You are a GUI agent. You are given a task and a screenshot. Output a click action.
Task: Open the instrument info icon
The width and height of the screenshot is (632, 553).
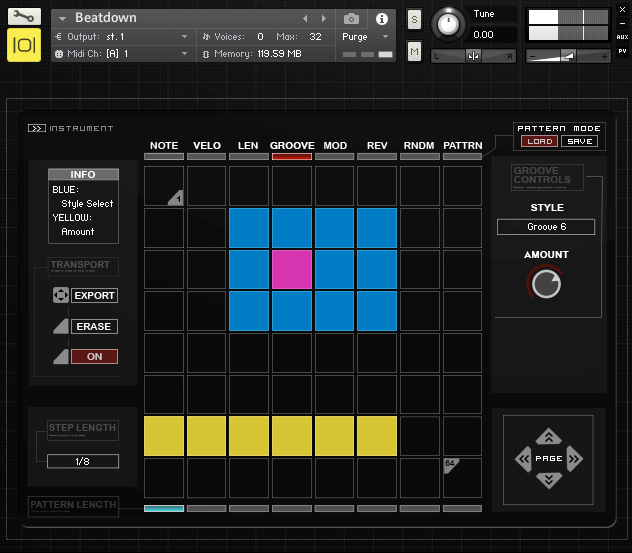click(381, 19)
